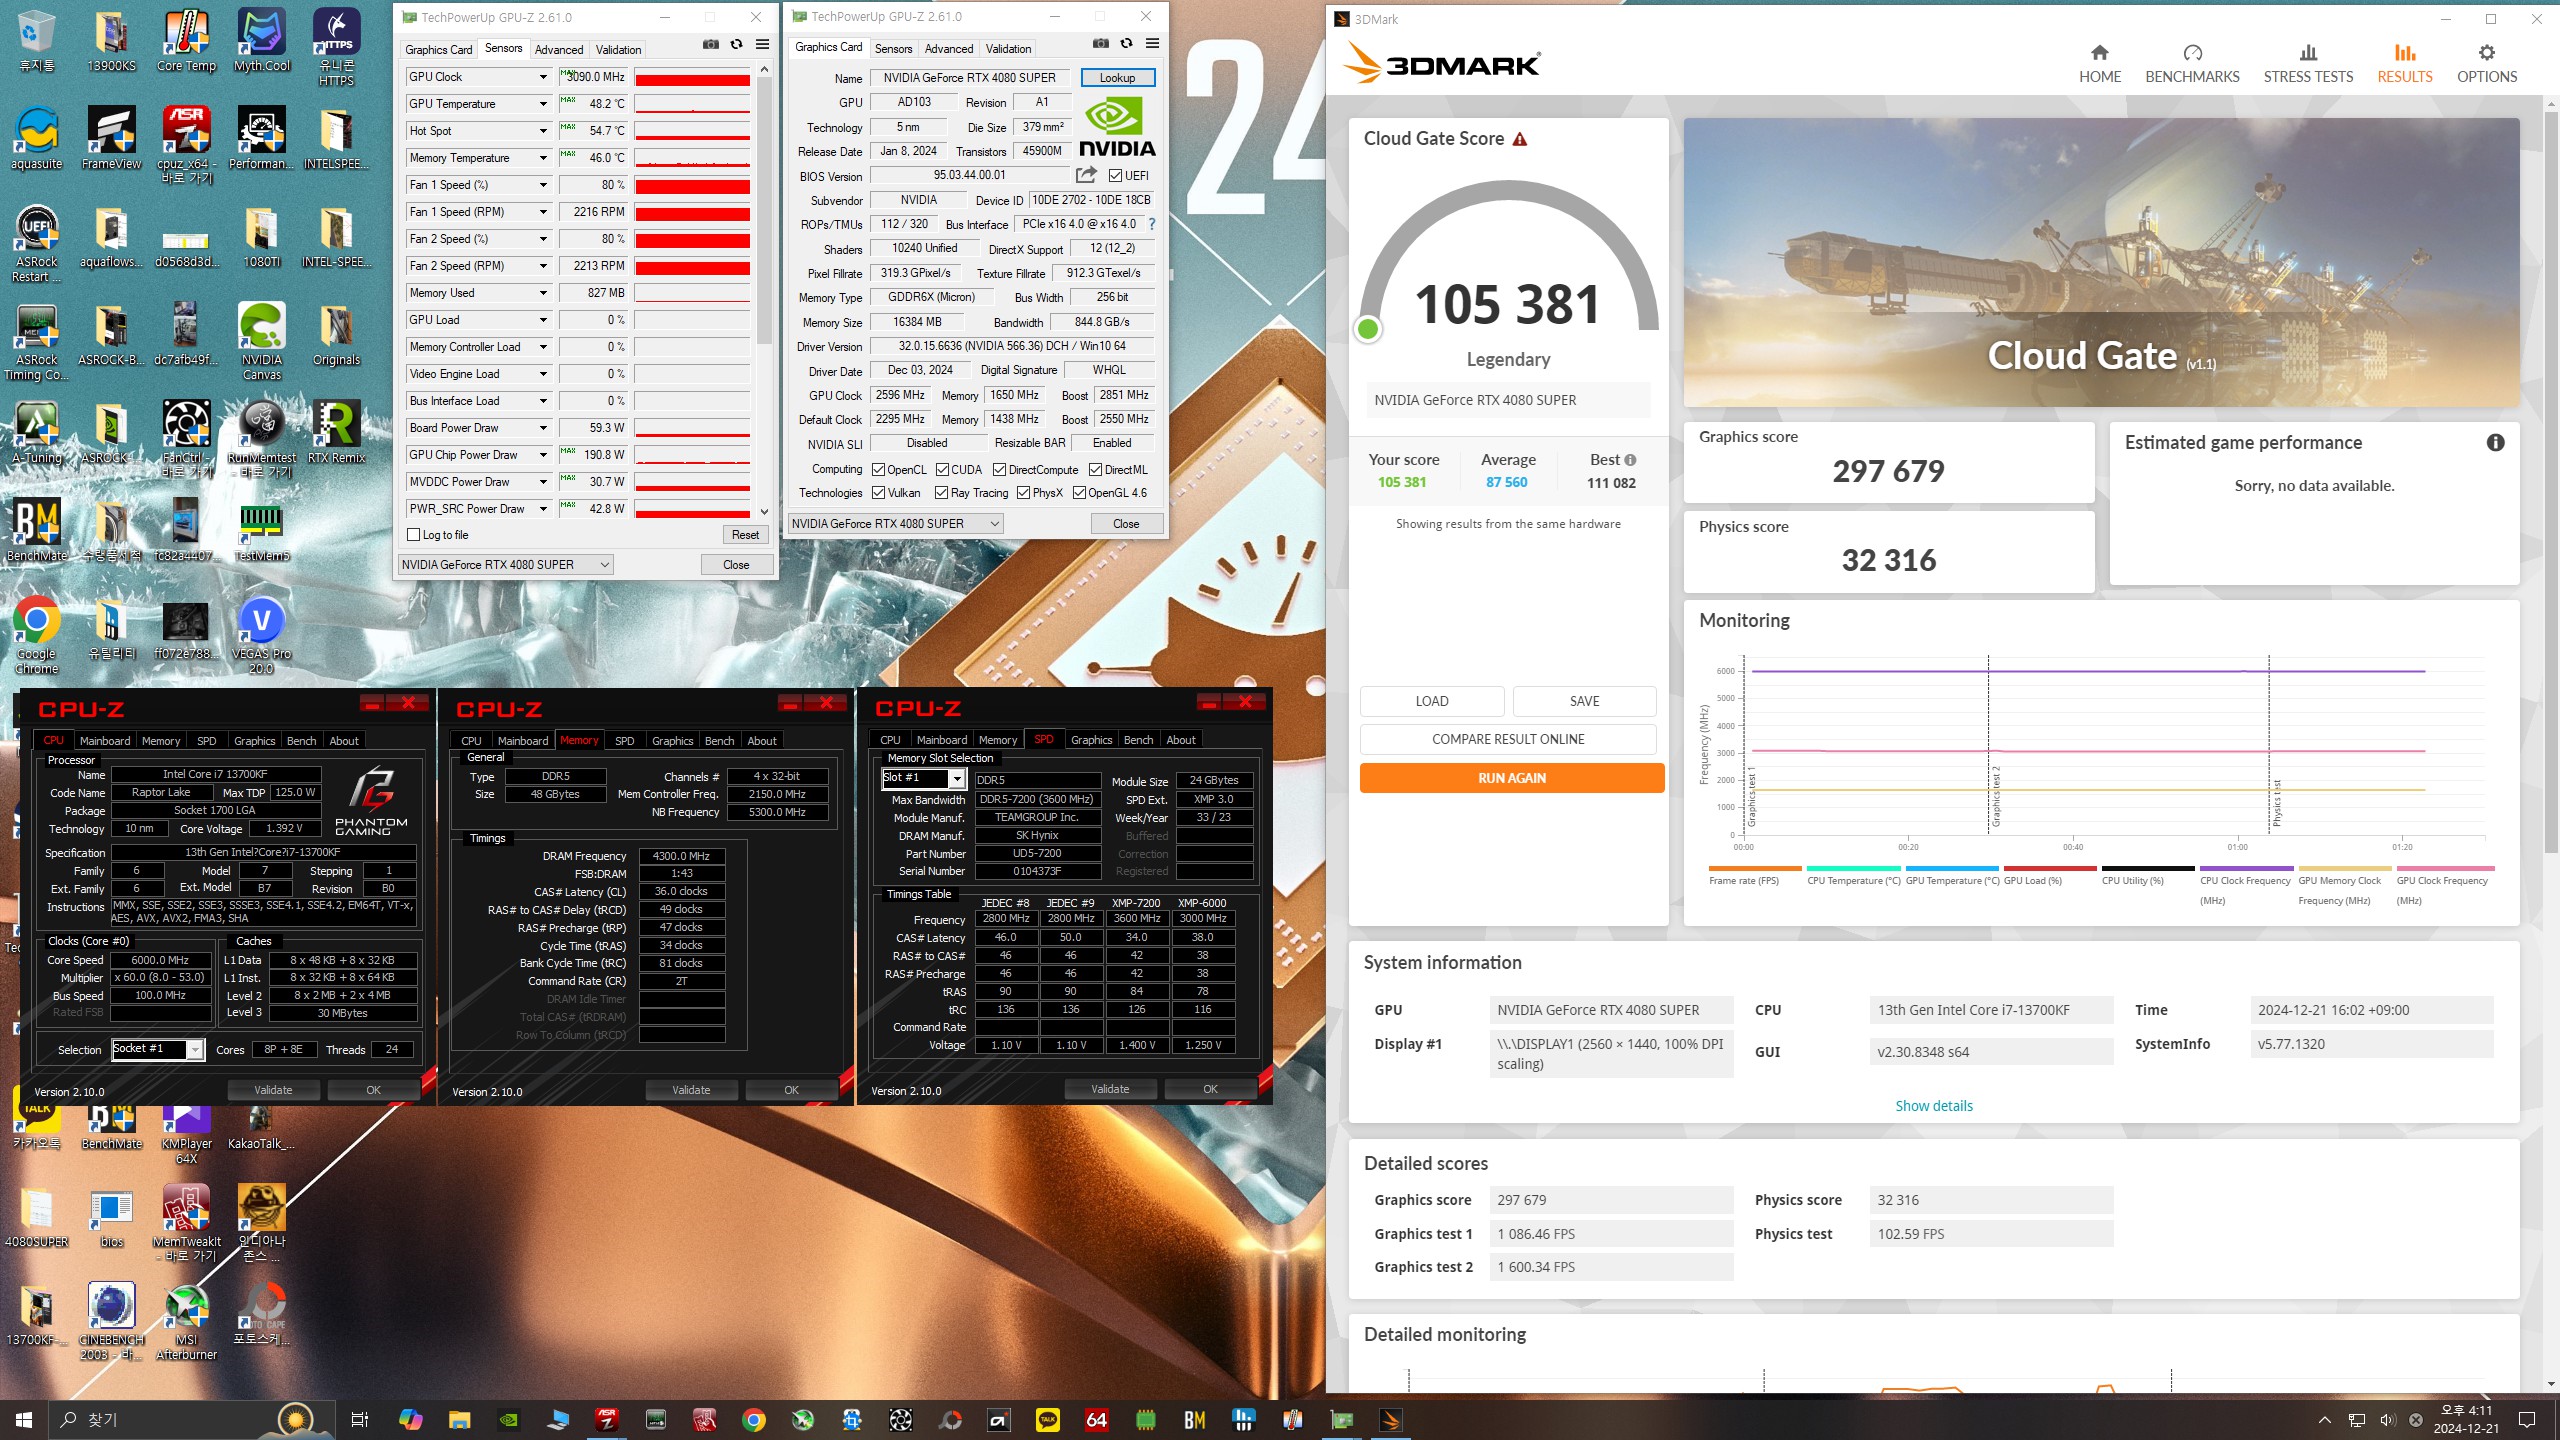Click Show details link in System information
2560x1440 pixels.
(x=1934, y=1106)
